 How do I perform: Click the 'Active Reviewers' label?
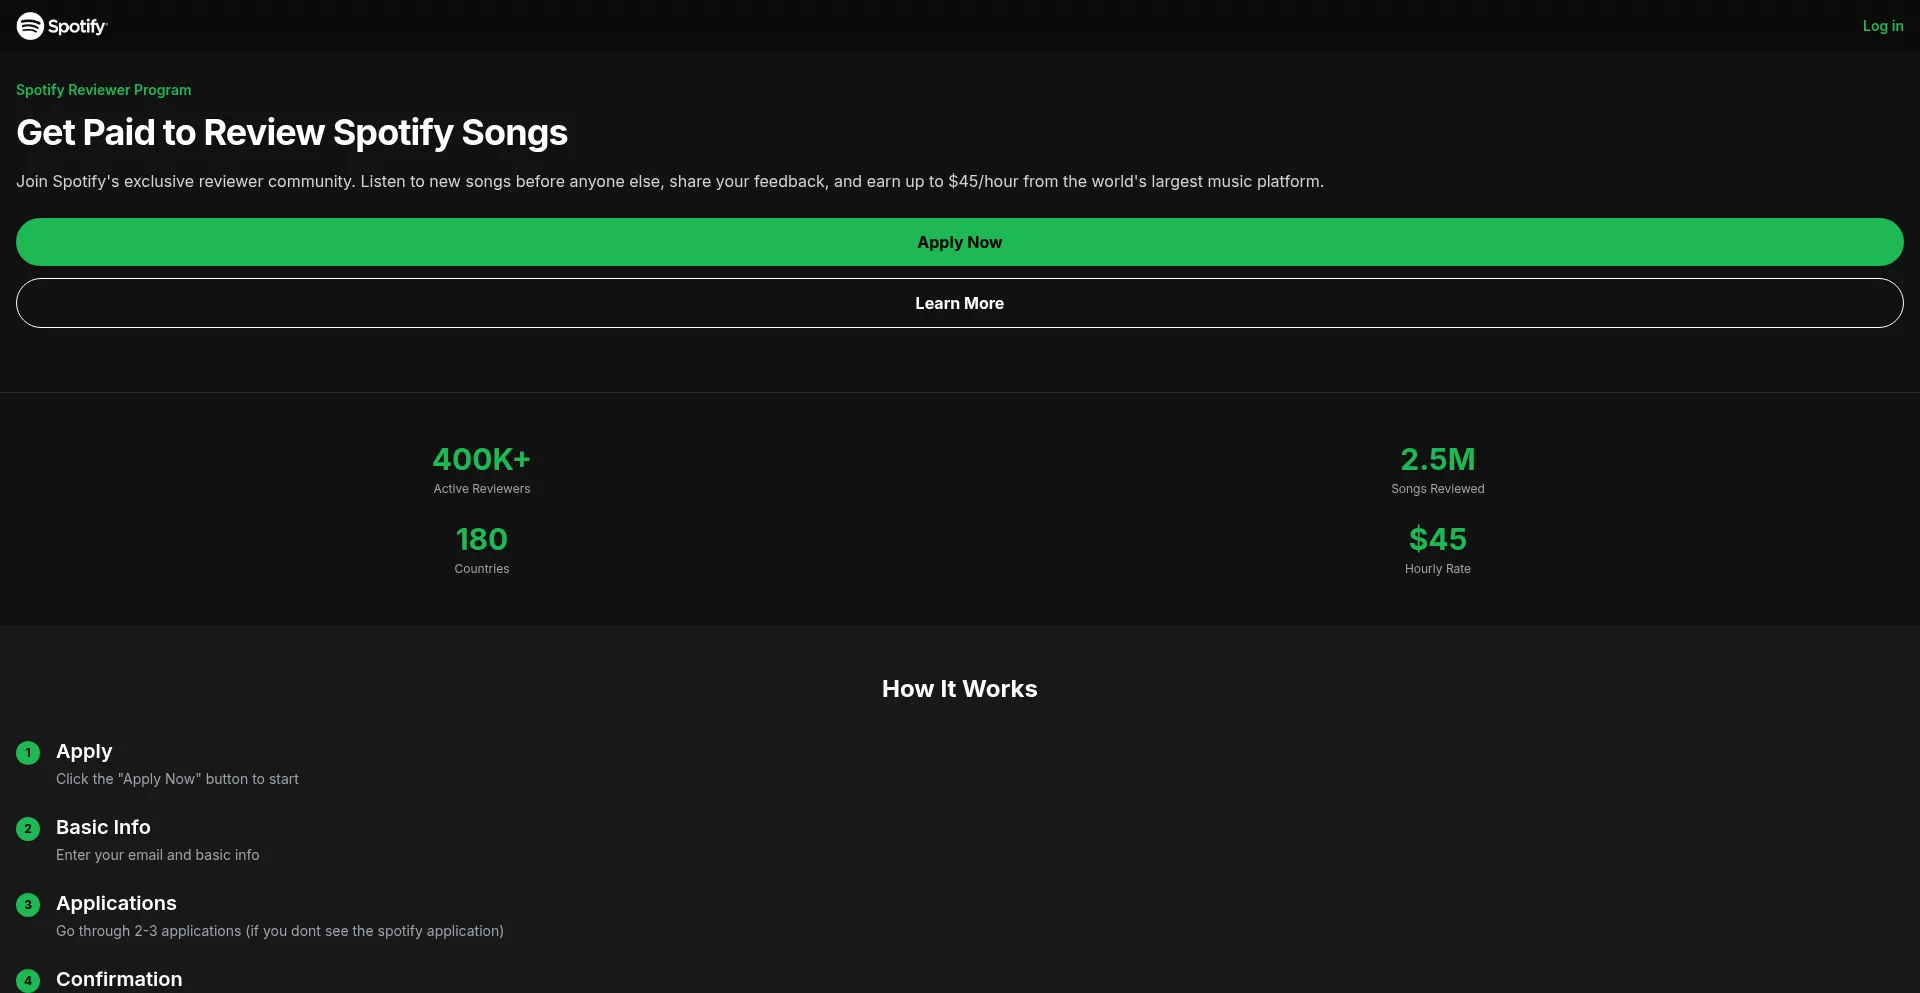[x=482, y=489]
